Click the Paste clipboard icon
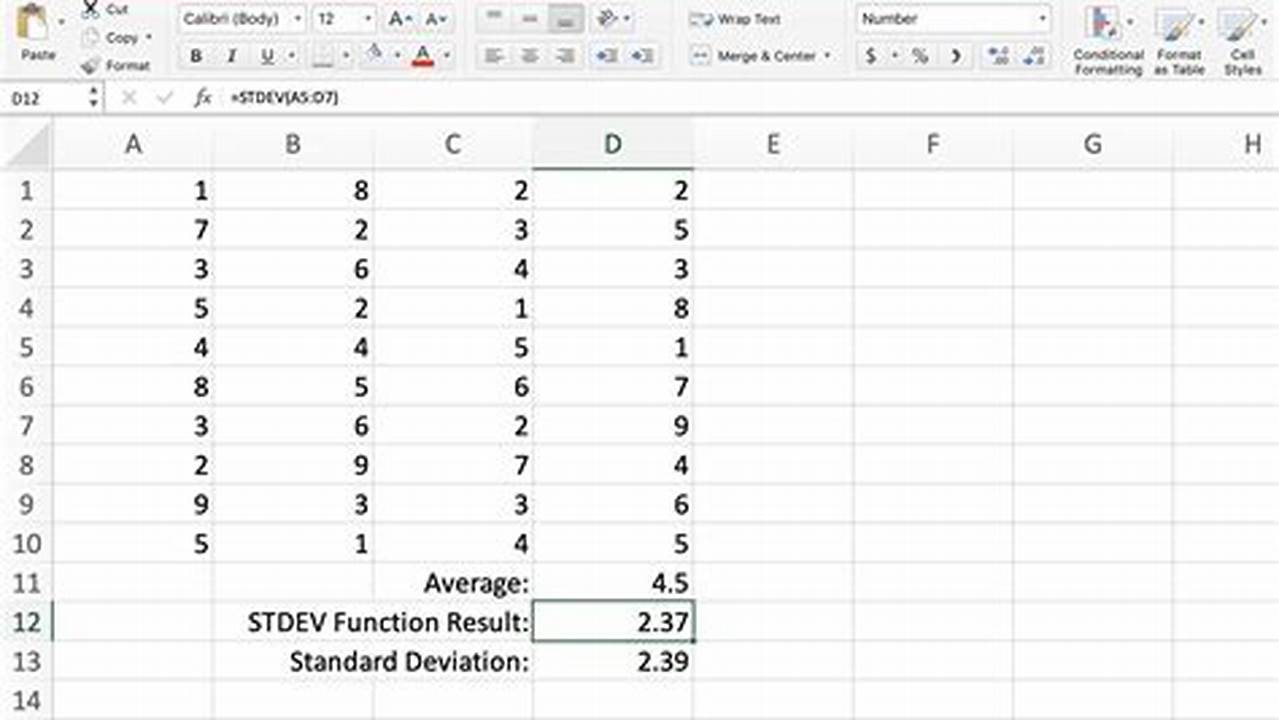Viewport: 1279px width, 720px height. tap(34, 20)
